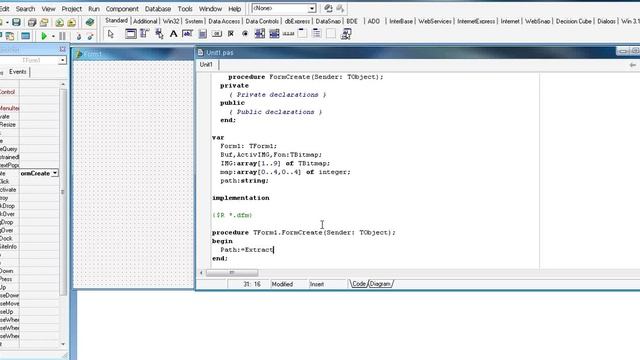Pick the CheckBox component icon
The width and height of the screenshot is (640, 360).
point(231,34)
